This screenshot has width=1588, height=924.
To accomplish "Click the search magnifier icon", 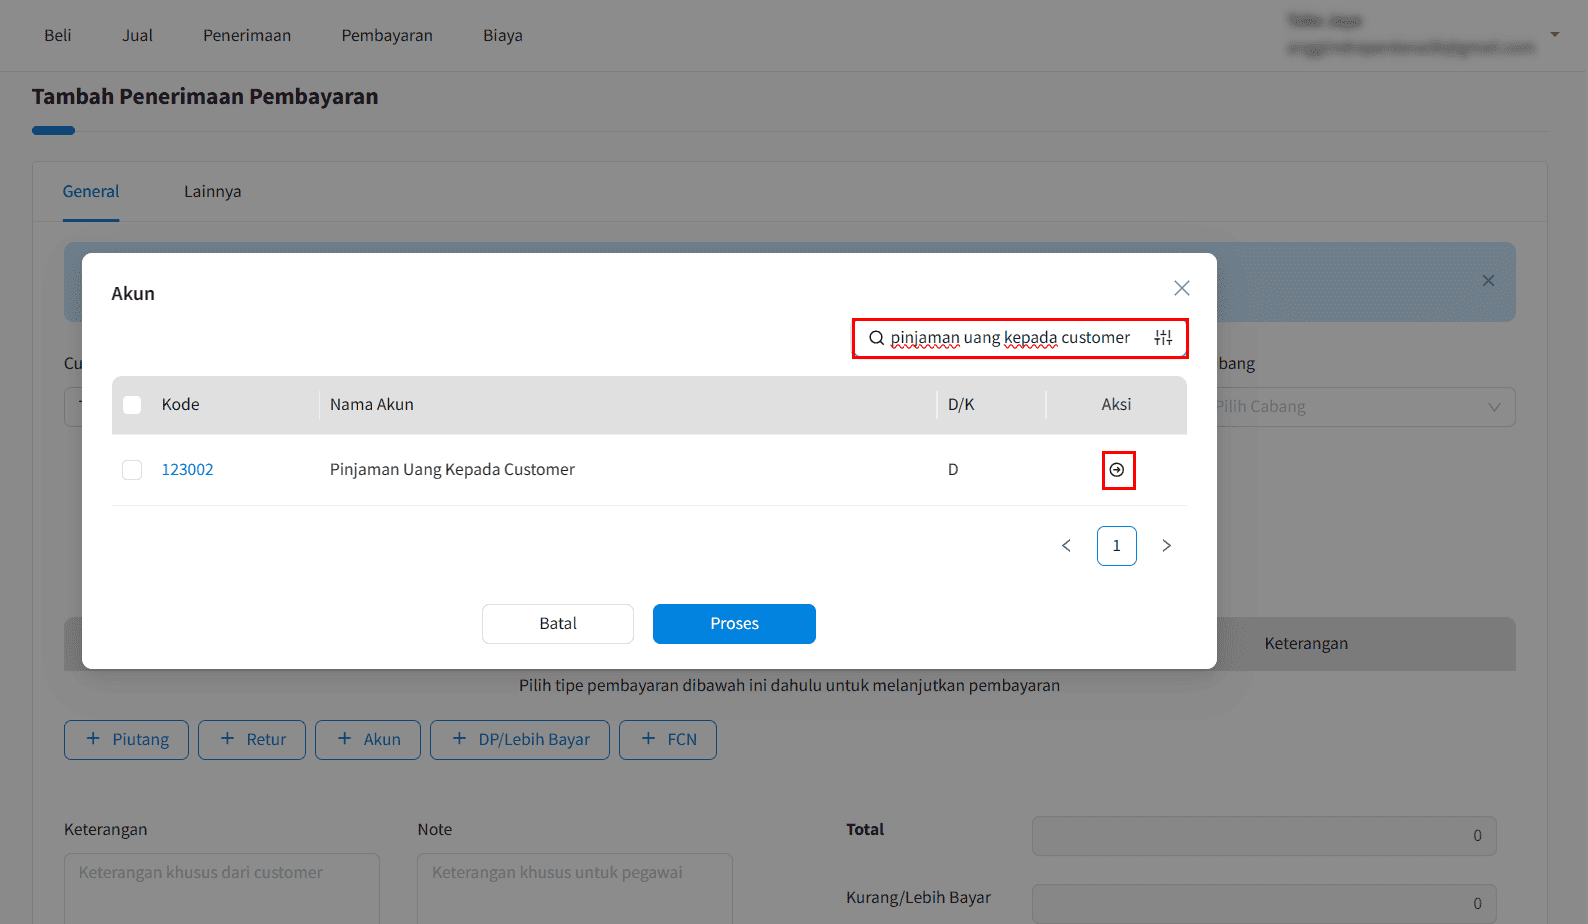I will pyautogui.click(x=876, y=338).
